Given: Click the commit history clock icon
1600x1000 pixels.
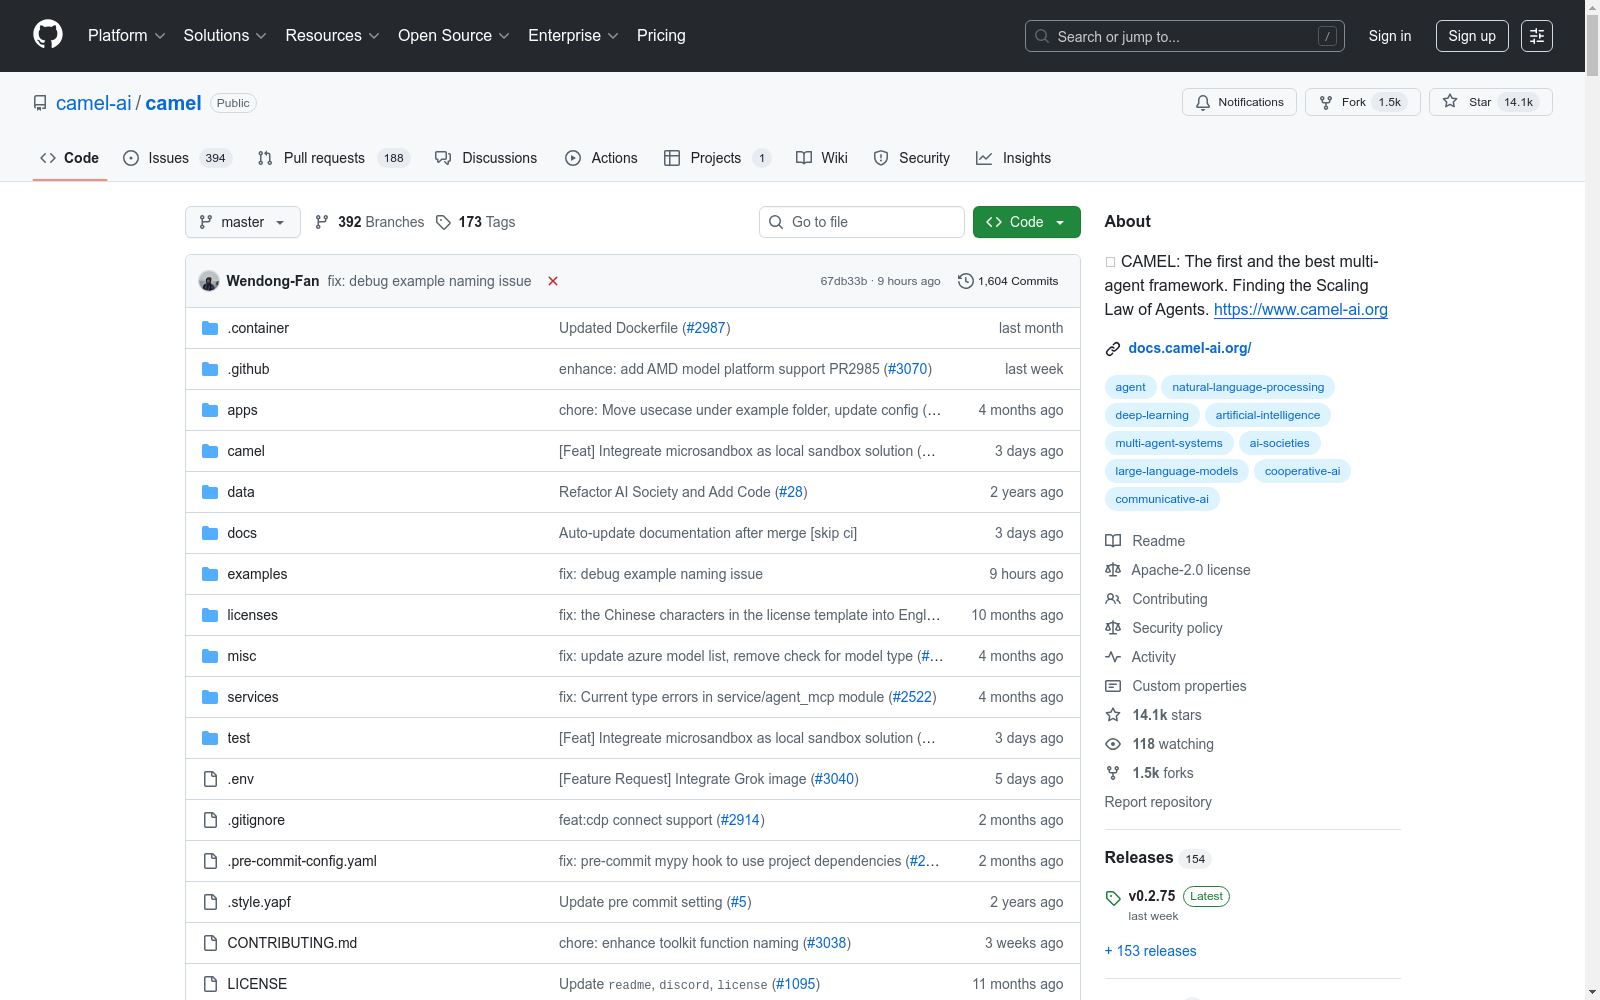Looking at the screenshot, I should (965, 281).
